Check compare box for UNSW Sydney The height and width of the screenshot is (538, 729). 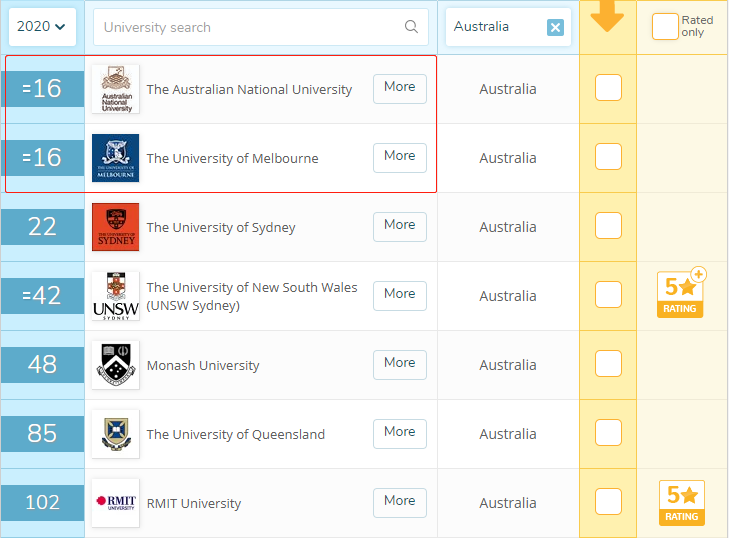608,294
